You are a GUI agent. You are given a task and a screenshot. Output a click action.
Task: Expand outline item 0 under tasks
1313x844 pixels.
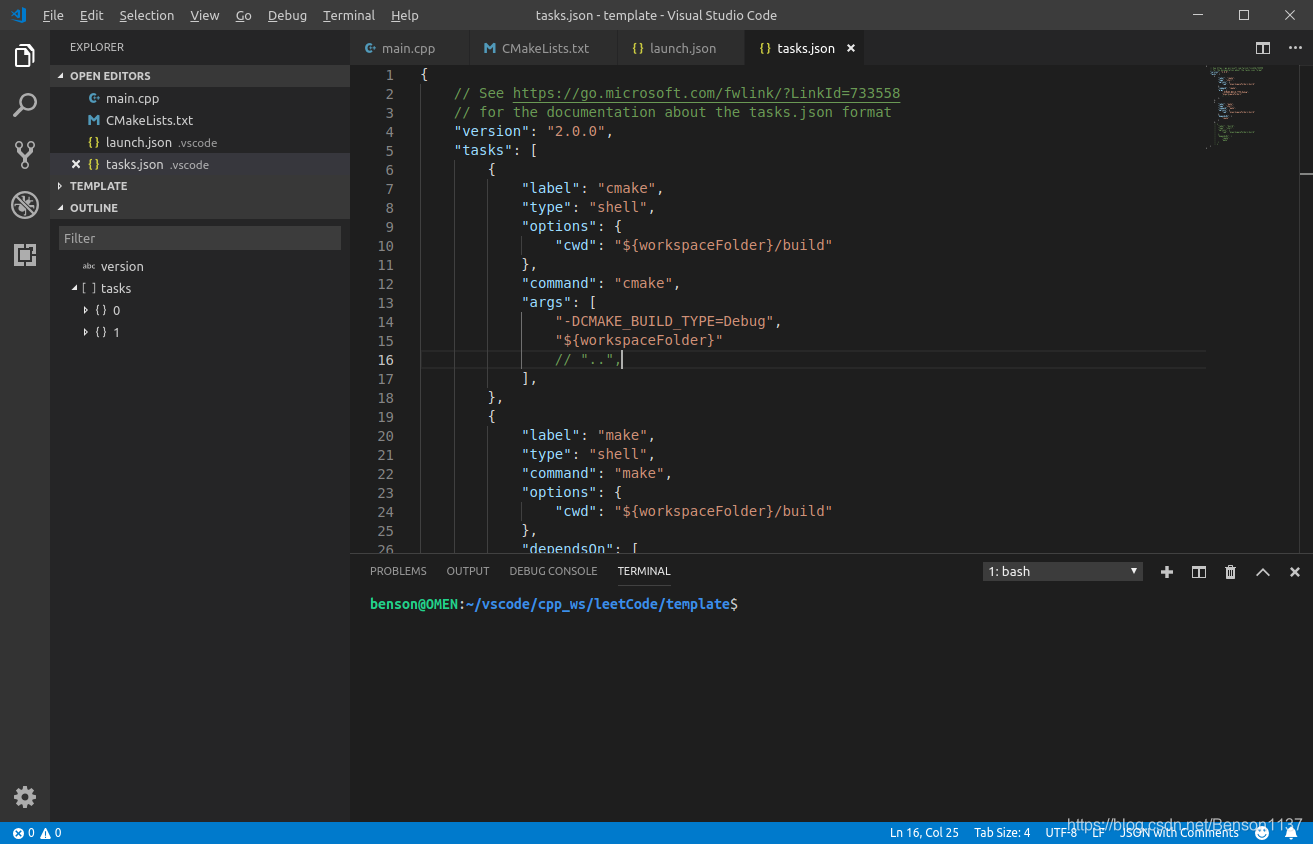coord(86,310)
